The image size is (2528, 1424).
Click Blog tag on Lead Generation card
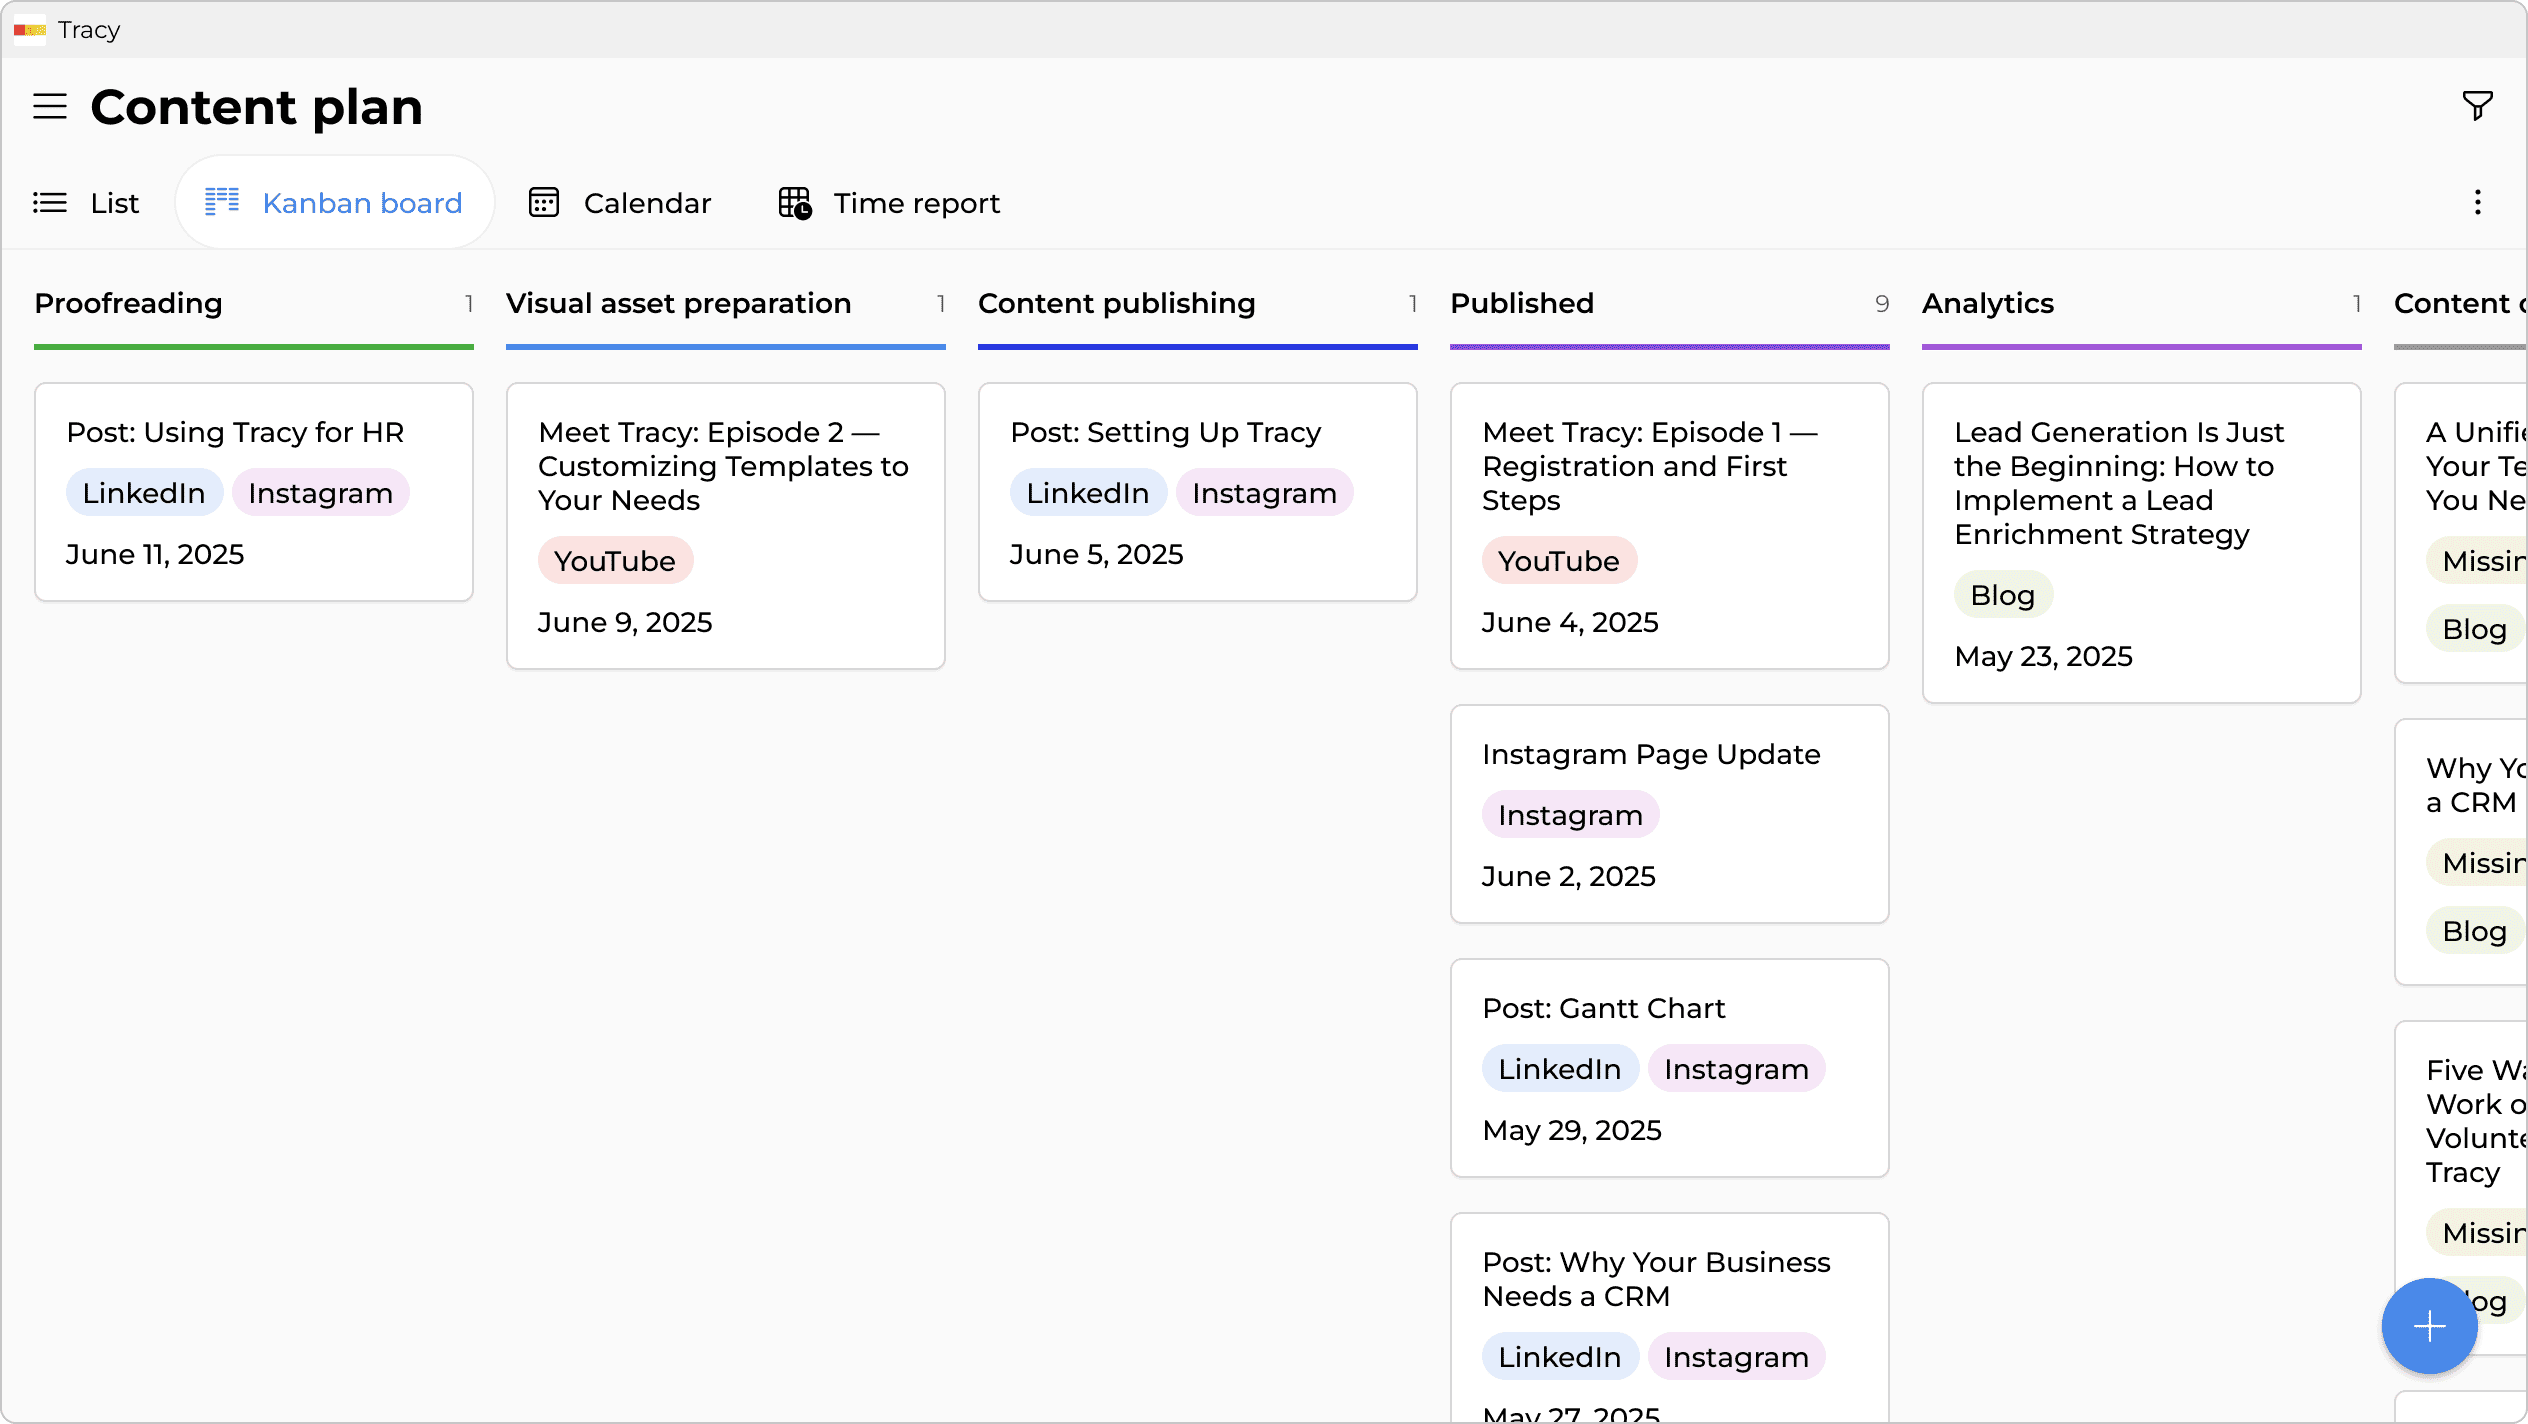[2002, 595]
